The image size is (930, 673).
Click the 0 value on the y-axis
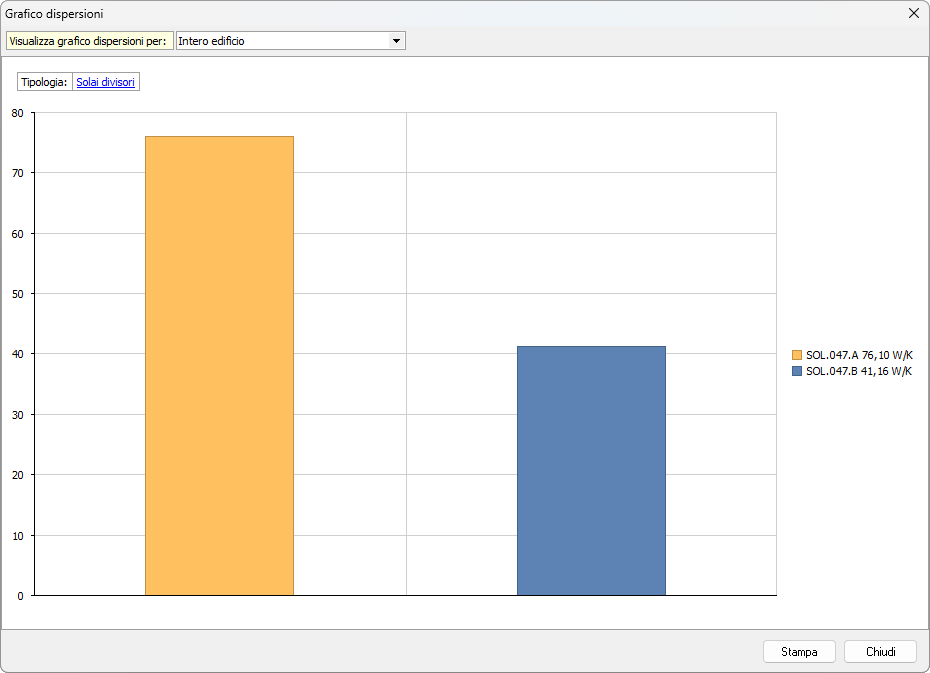coord(21,596)
